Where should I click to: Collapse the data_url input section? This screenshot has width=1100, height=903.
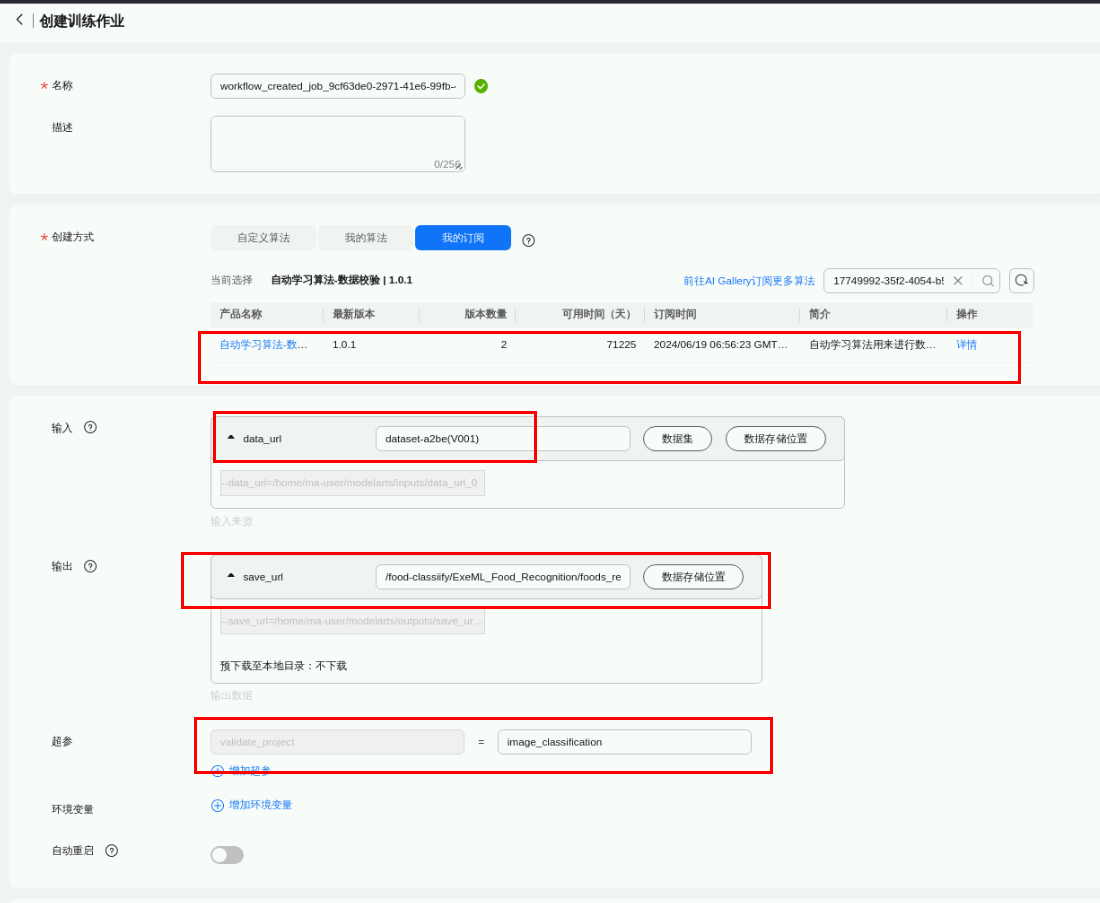click(231, 438)
